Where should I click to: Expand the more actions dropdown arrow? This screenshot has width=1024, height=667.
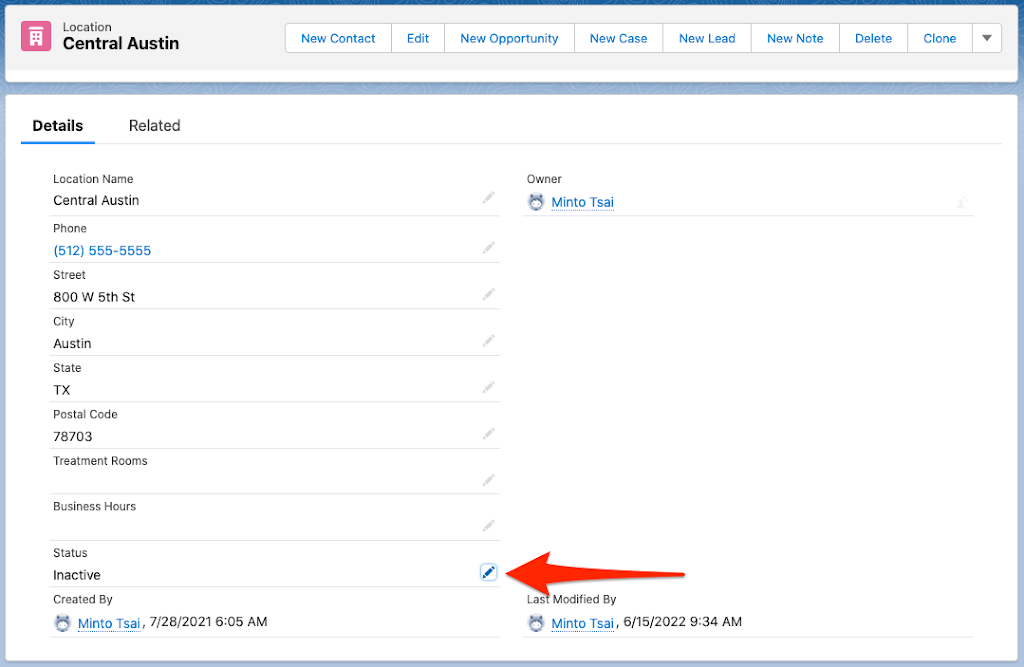coord(986,38)
